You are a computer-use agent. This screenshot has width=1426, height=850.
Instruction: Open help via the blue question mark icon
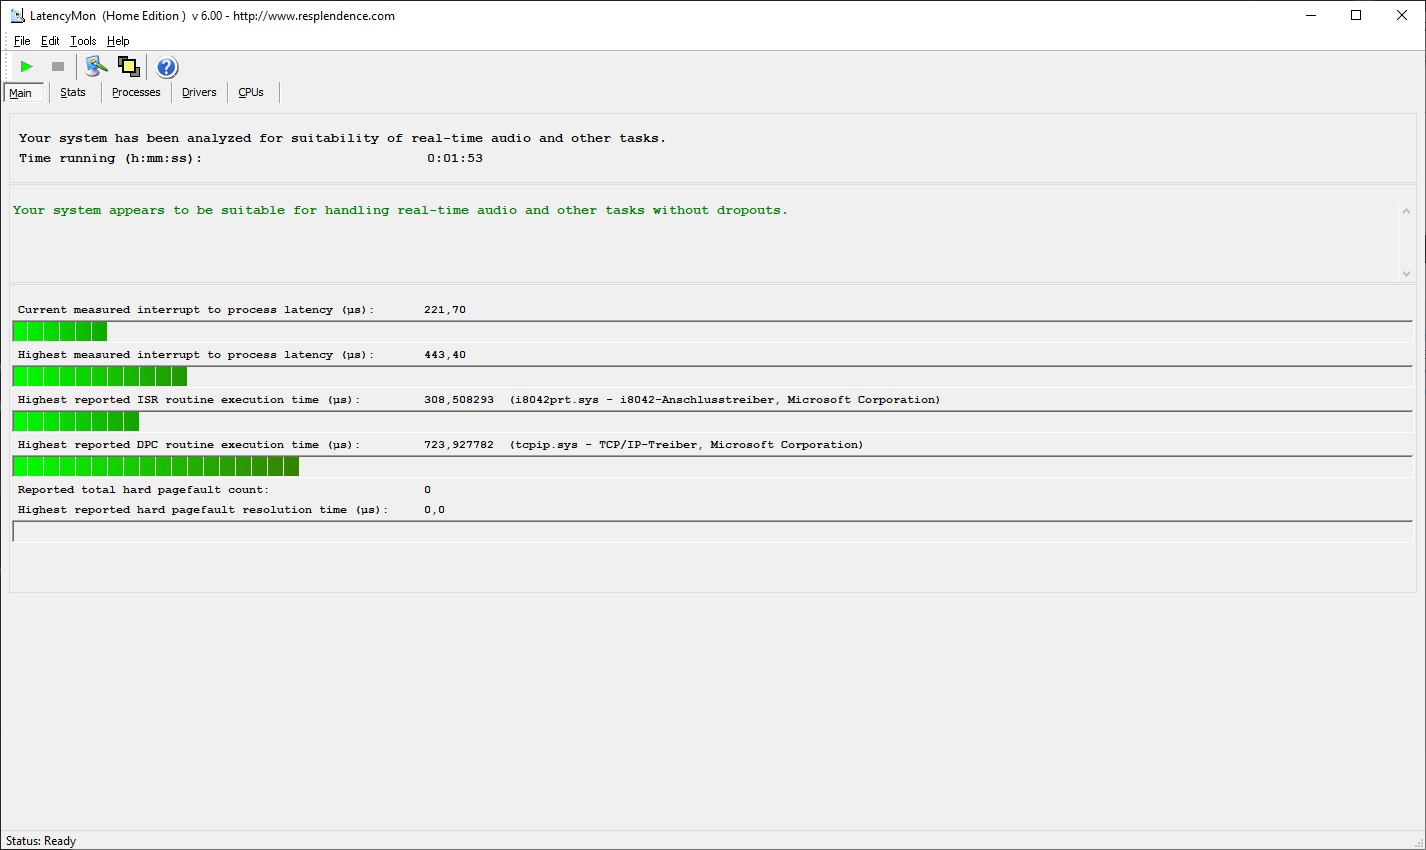tap(167, 67)
